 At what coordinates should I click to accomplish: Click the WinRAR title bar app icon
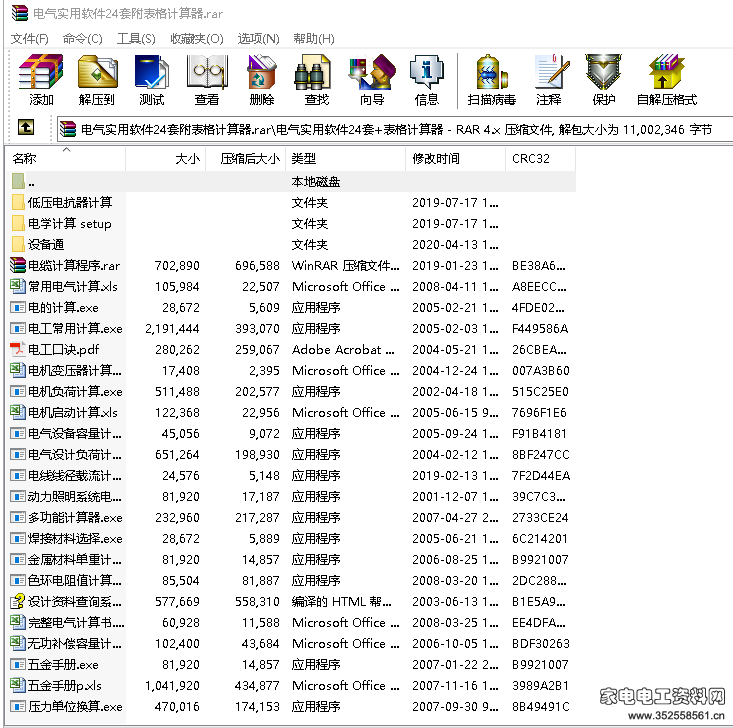point(20,13)
